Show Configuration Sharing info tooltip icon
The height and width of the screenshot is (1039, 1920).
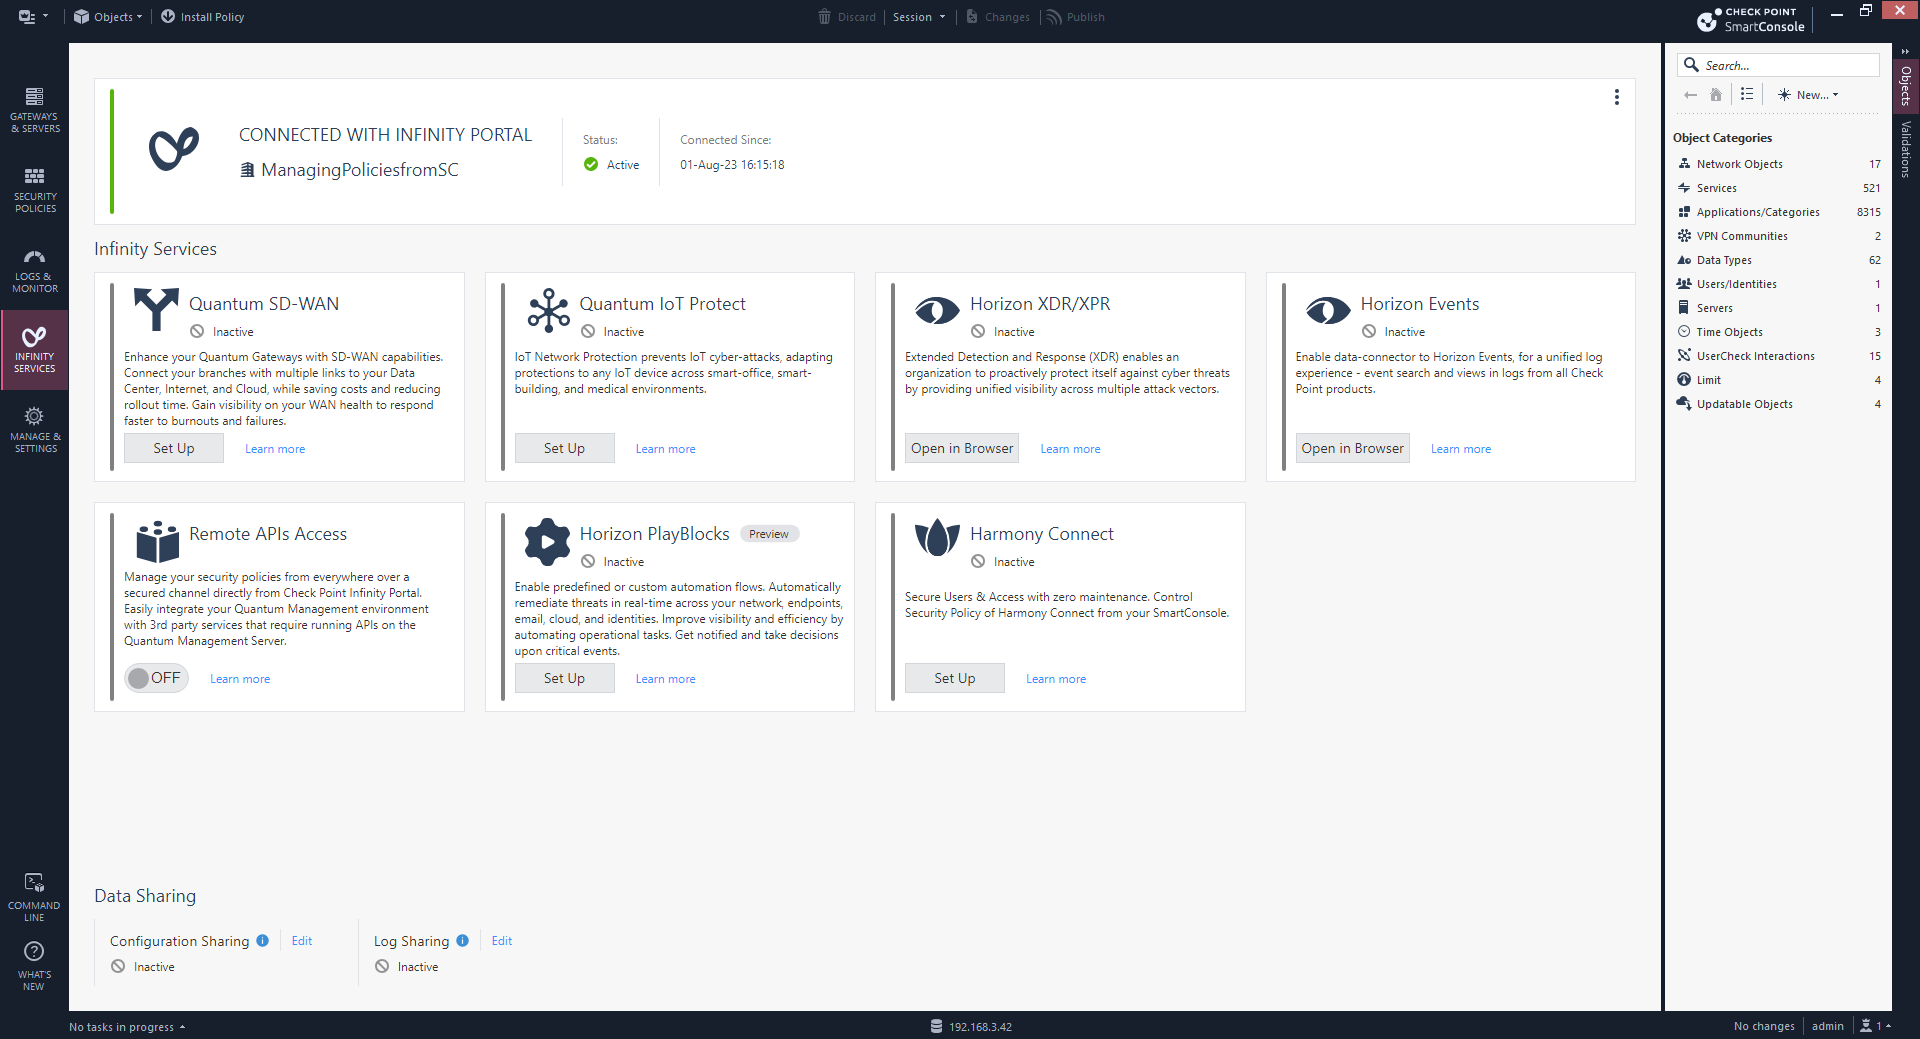[x=262, y=940]
